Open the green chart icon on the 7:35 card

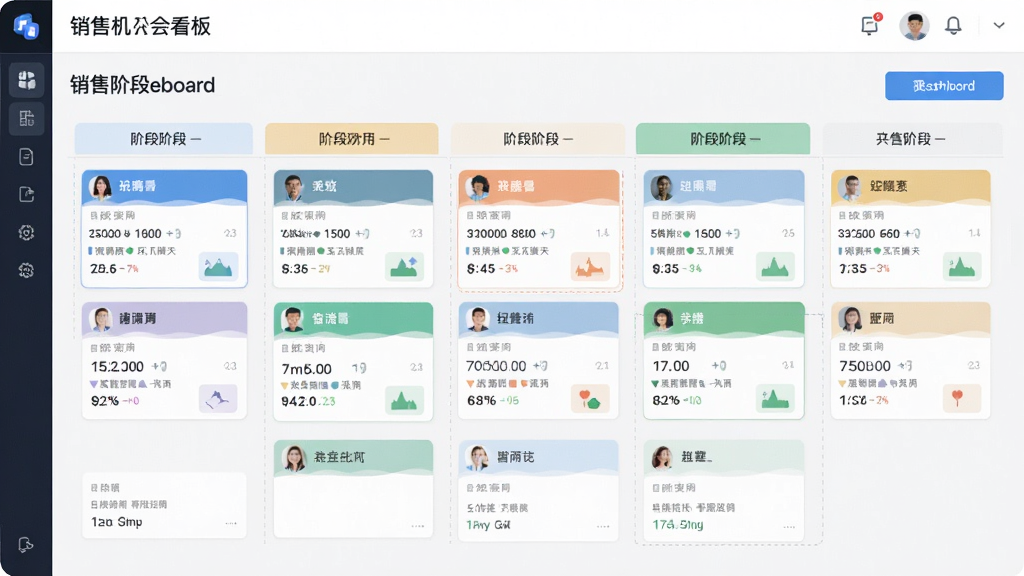[x=962, y=266]
